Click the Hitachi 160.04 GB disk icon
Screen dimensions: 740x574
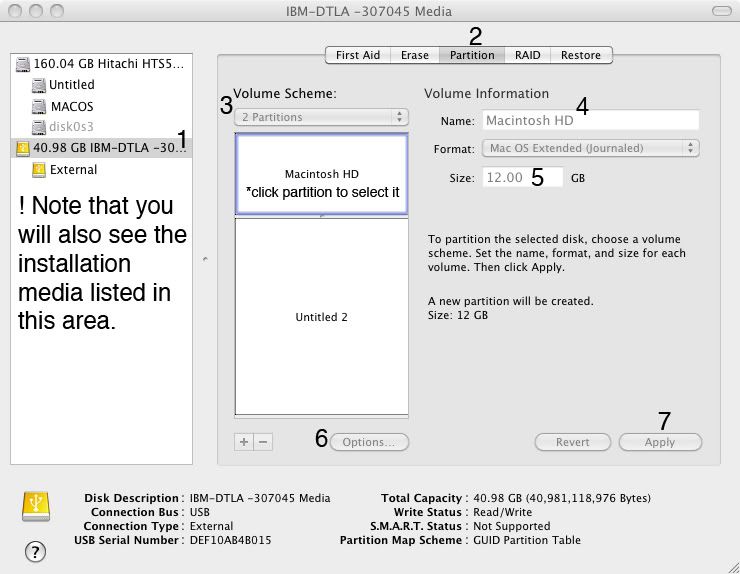[x=23, y=64]
